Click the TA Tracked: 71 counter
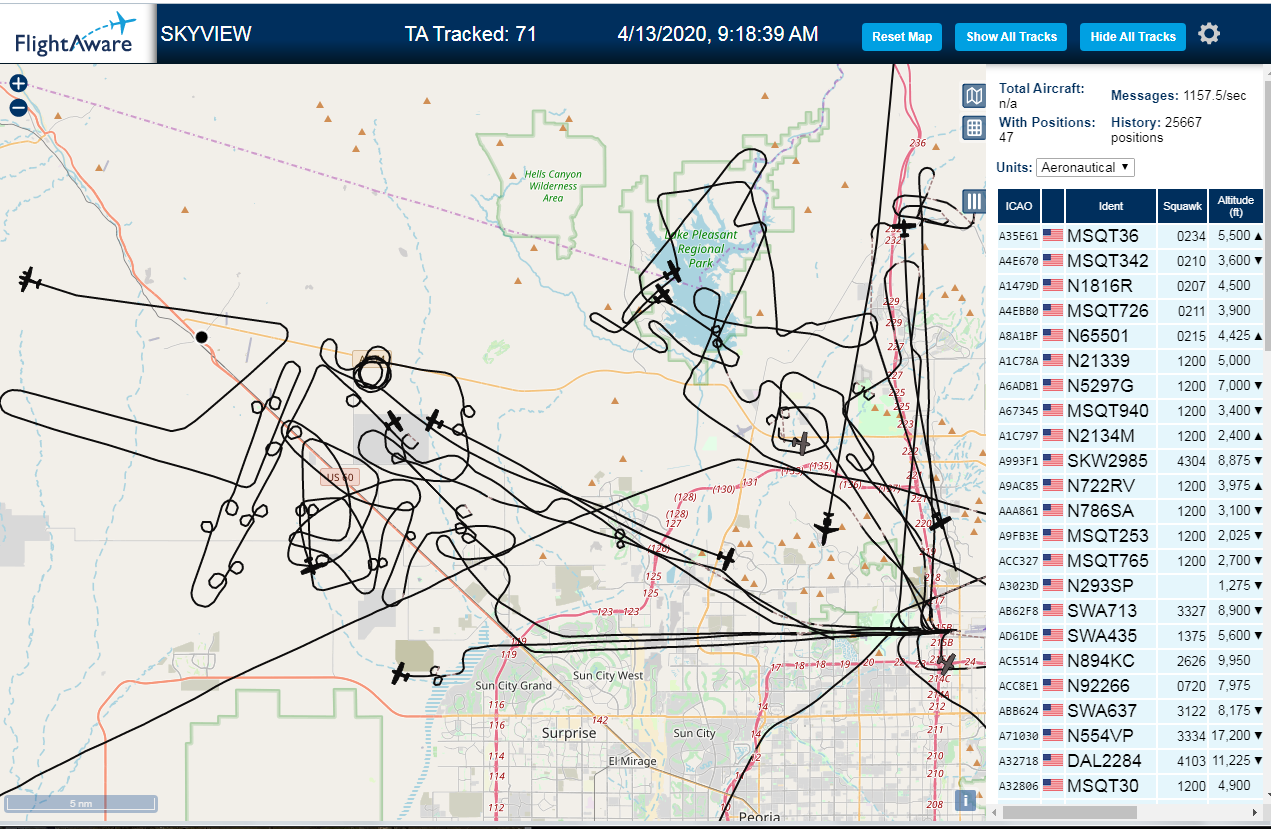This screenshot has width=1271, height=829. click(x=470, y=34)
